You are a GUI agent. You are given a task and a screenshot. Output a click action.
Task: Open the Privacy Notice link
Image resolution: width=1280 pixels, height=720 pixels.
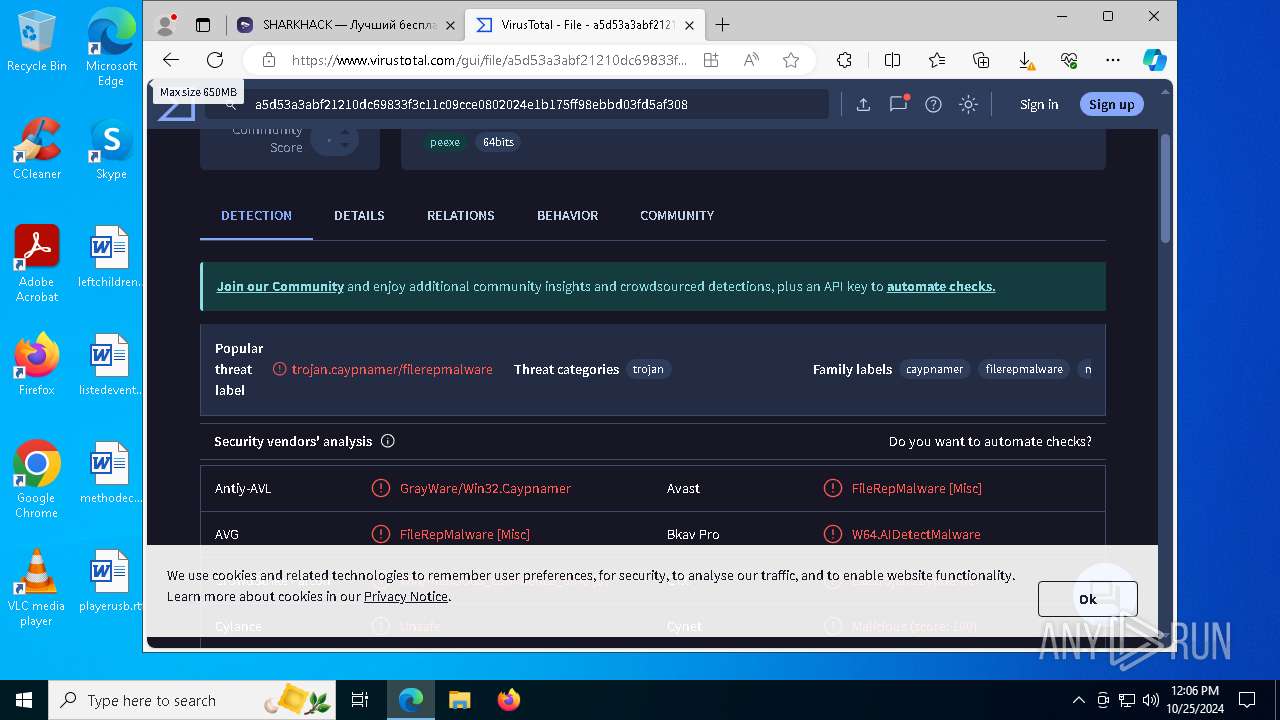pyautogui.click(x=406, y=596)
